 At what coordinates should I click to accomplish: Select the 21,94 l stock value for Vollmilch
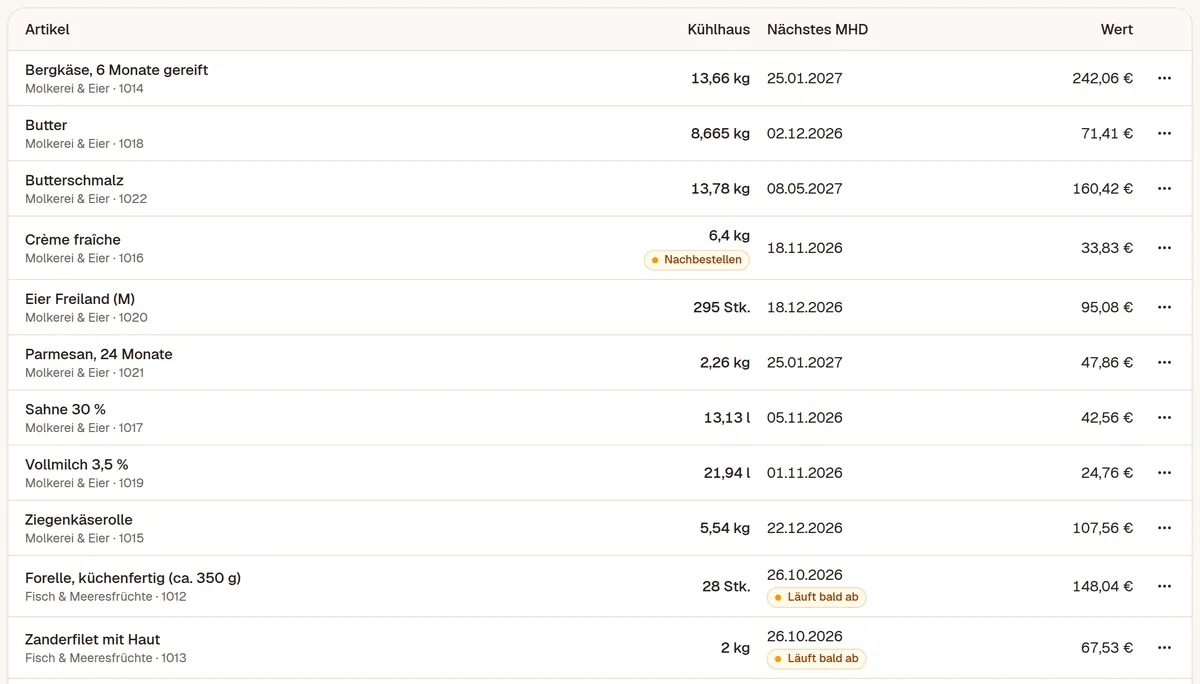pyautogui.click(x=727, y=472)
